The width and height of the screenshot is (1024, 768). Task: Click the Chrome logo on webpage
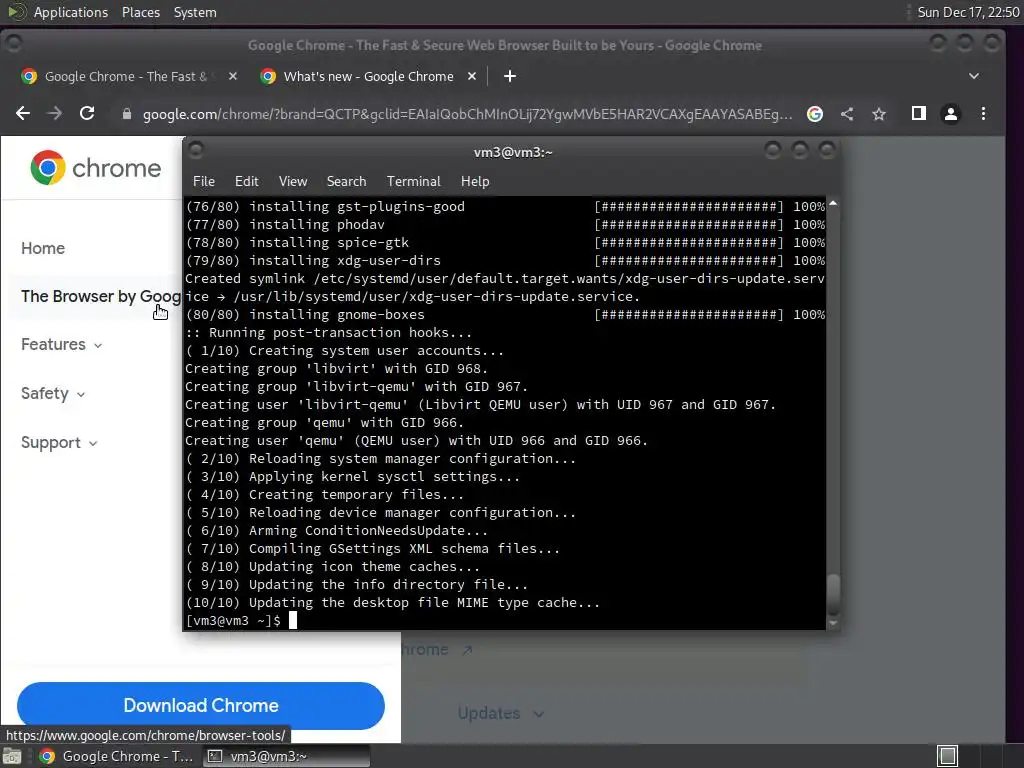pos(95,168)
